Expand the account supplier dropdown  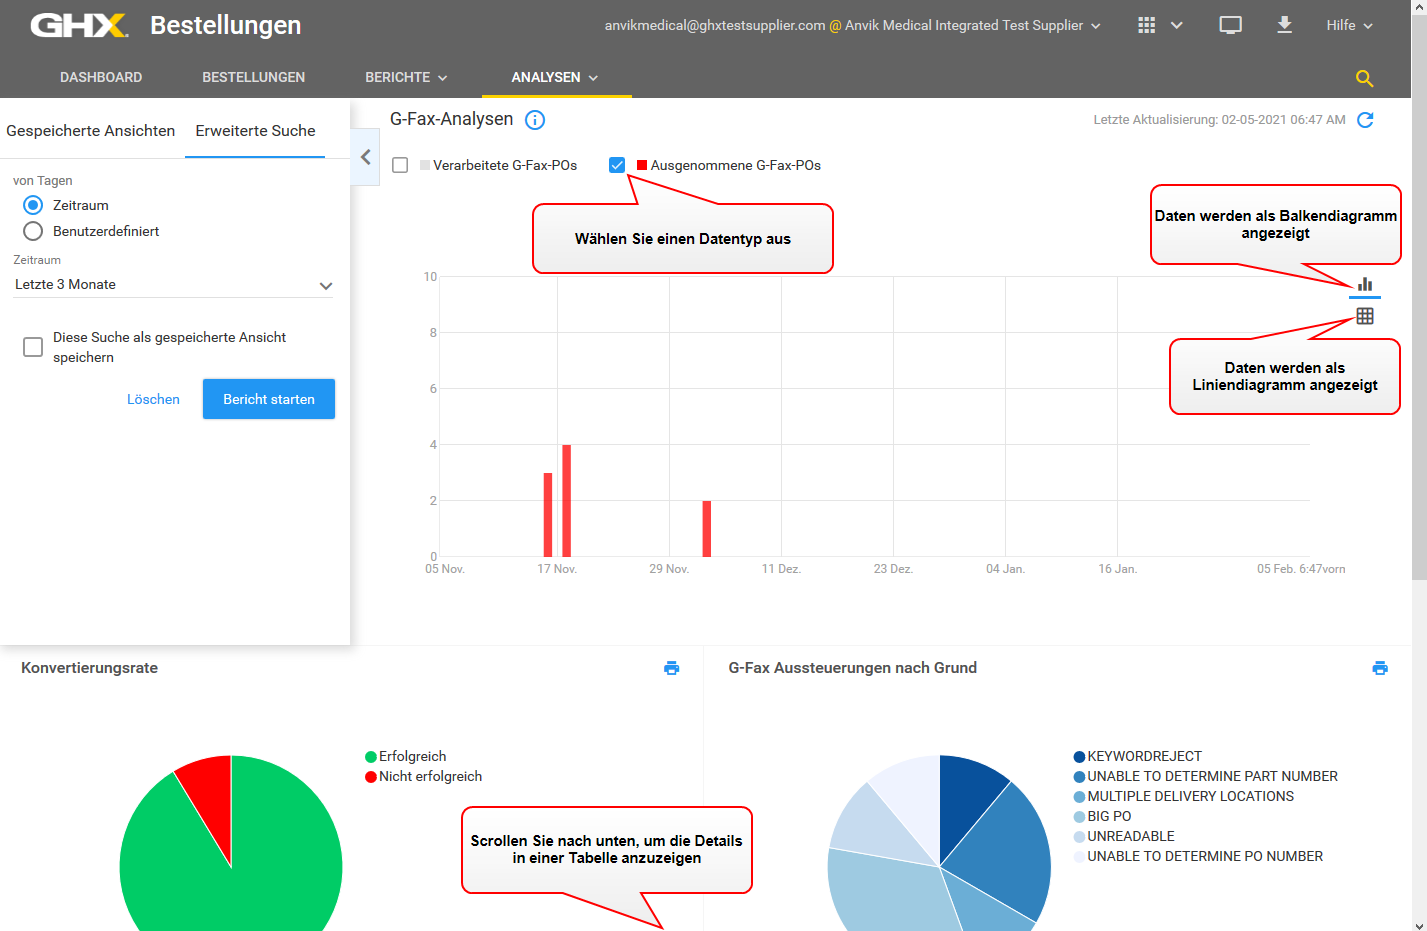point(1096,26)
